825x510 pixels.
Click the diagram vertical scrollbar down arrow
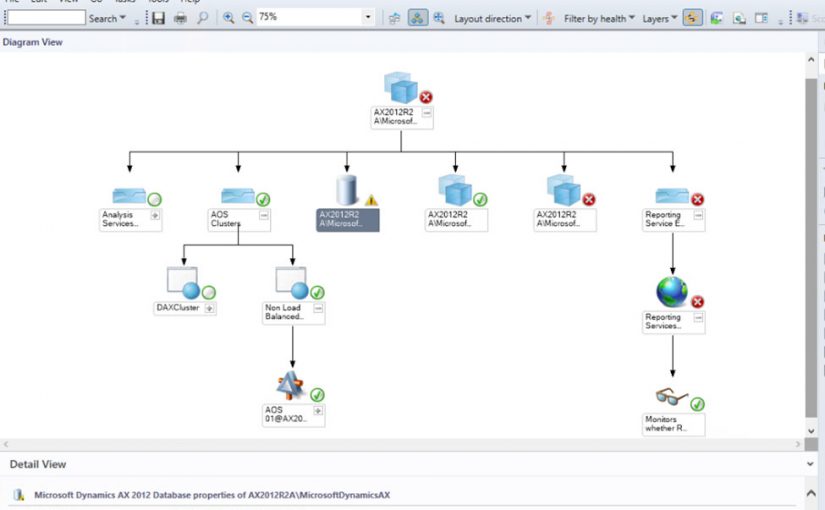[x=811, y=431]
